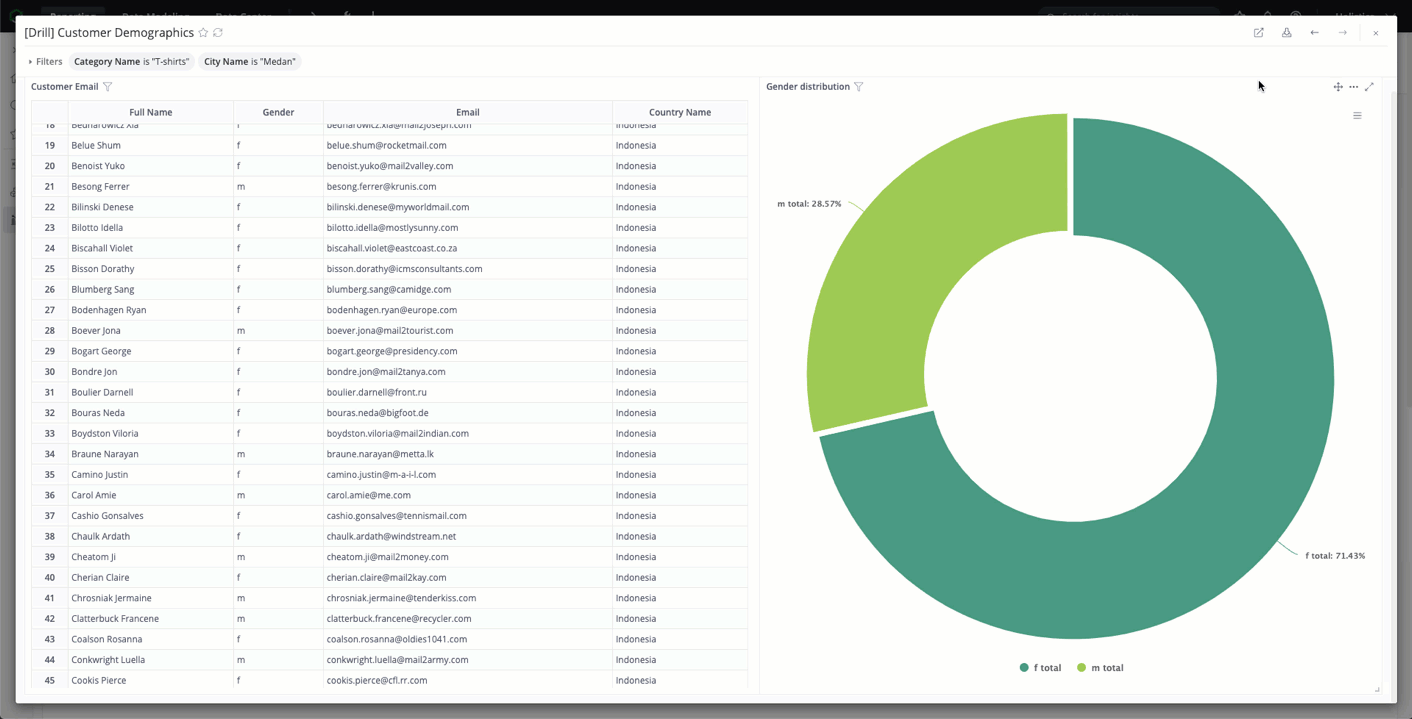Expand Gender distribution chart to fullscreen
The height and width of the screenshot is (719, 1412).
click(x=1369, y=87)
